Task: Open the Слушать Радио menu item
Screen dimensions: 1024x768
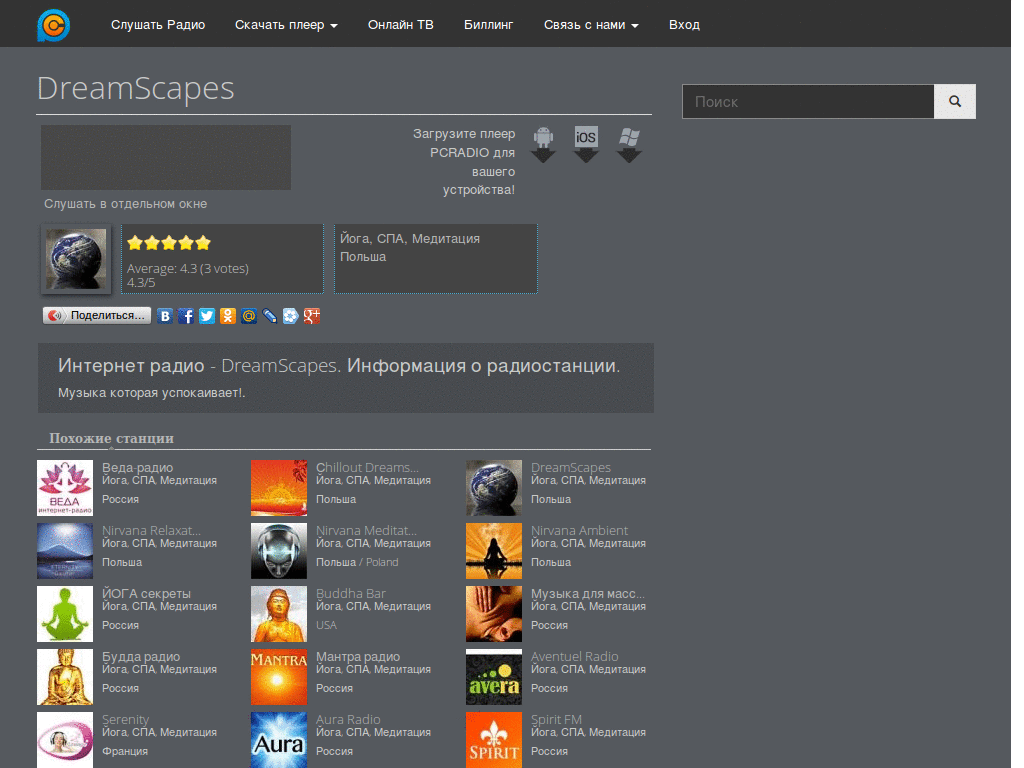Action: click(x=158, y=25)
